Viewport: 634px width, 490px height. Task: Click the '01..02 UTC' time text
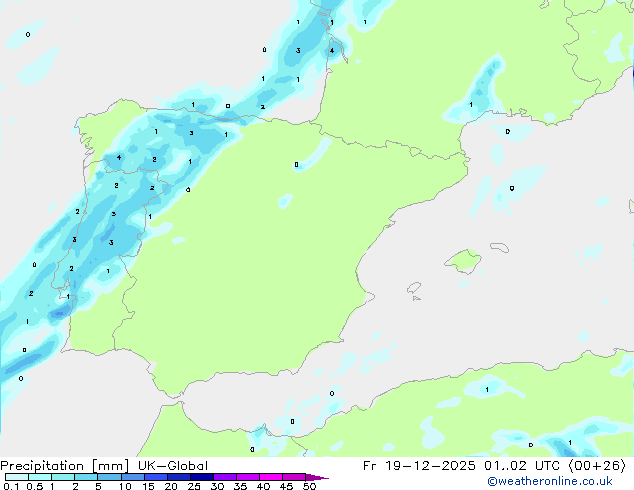[522, 466]
